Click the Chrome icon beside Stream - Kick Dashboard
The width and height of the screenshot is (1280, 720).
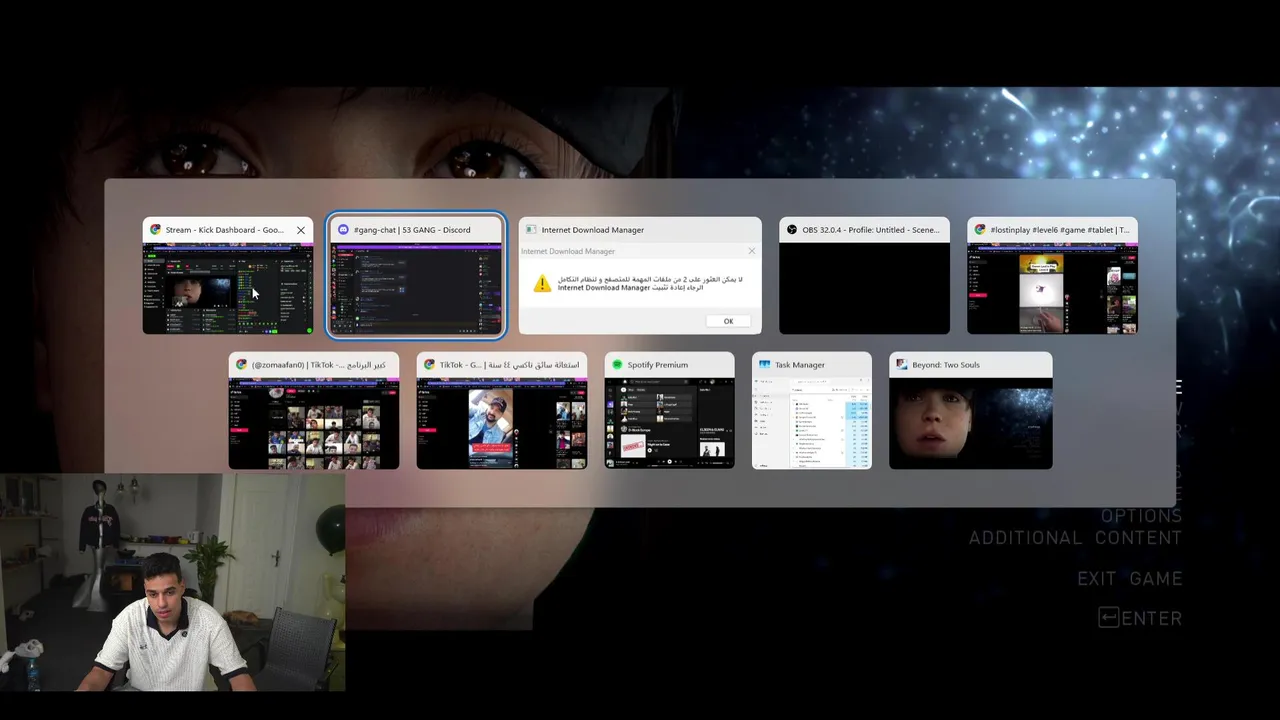[x=155, y=230]
